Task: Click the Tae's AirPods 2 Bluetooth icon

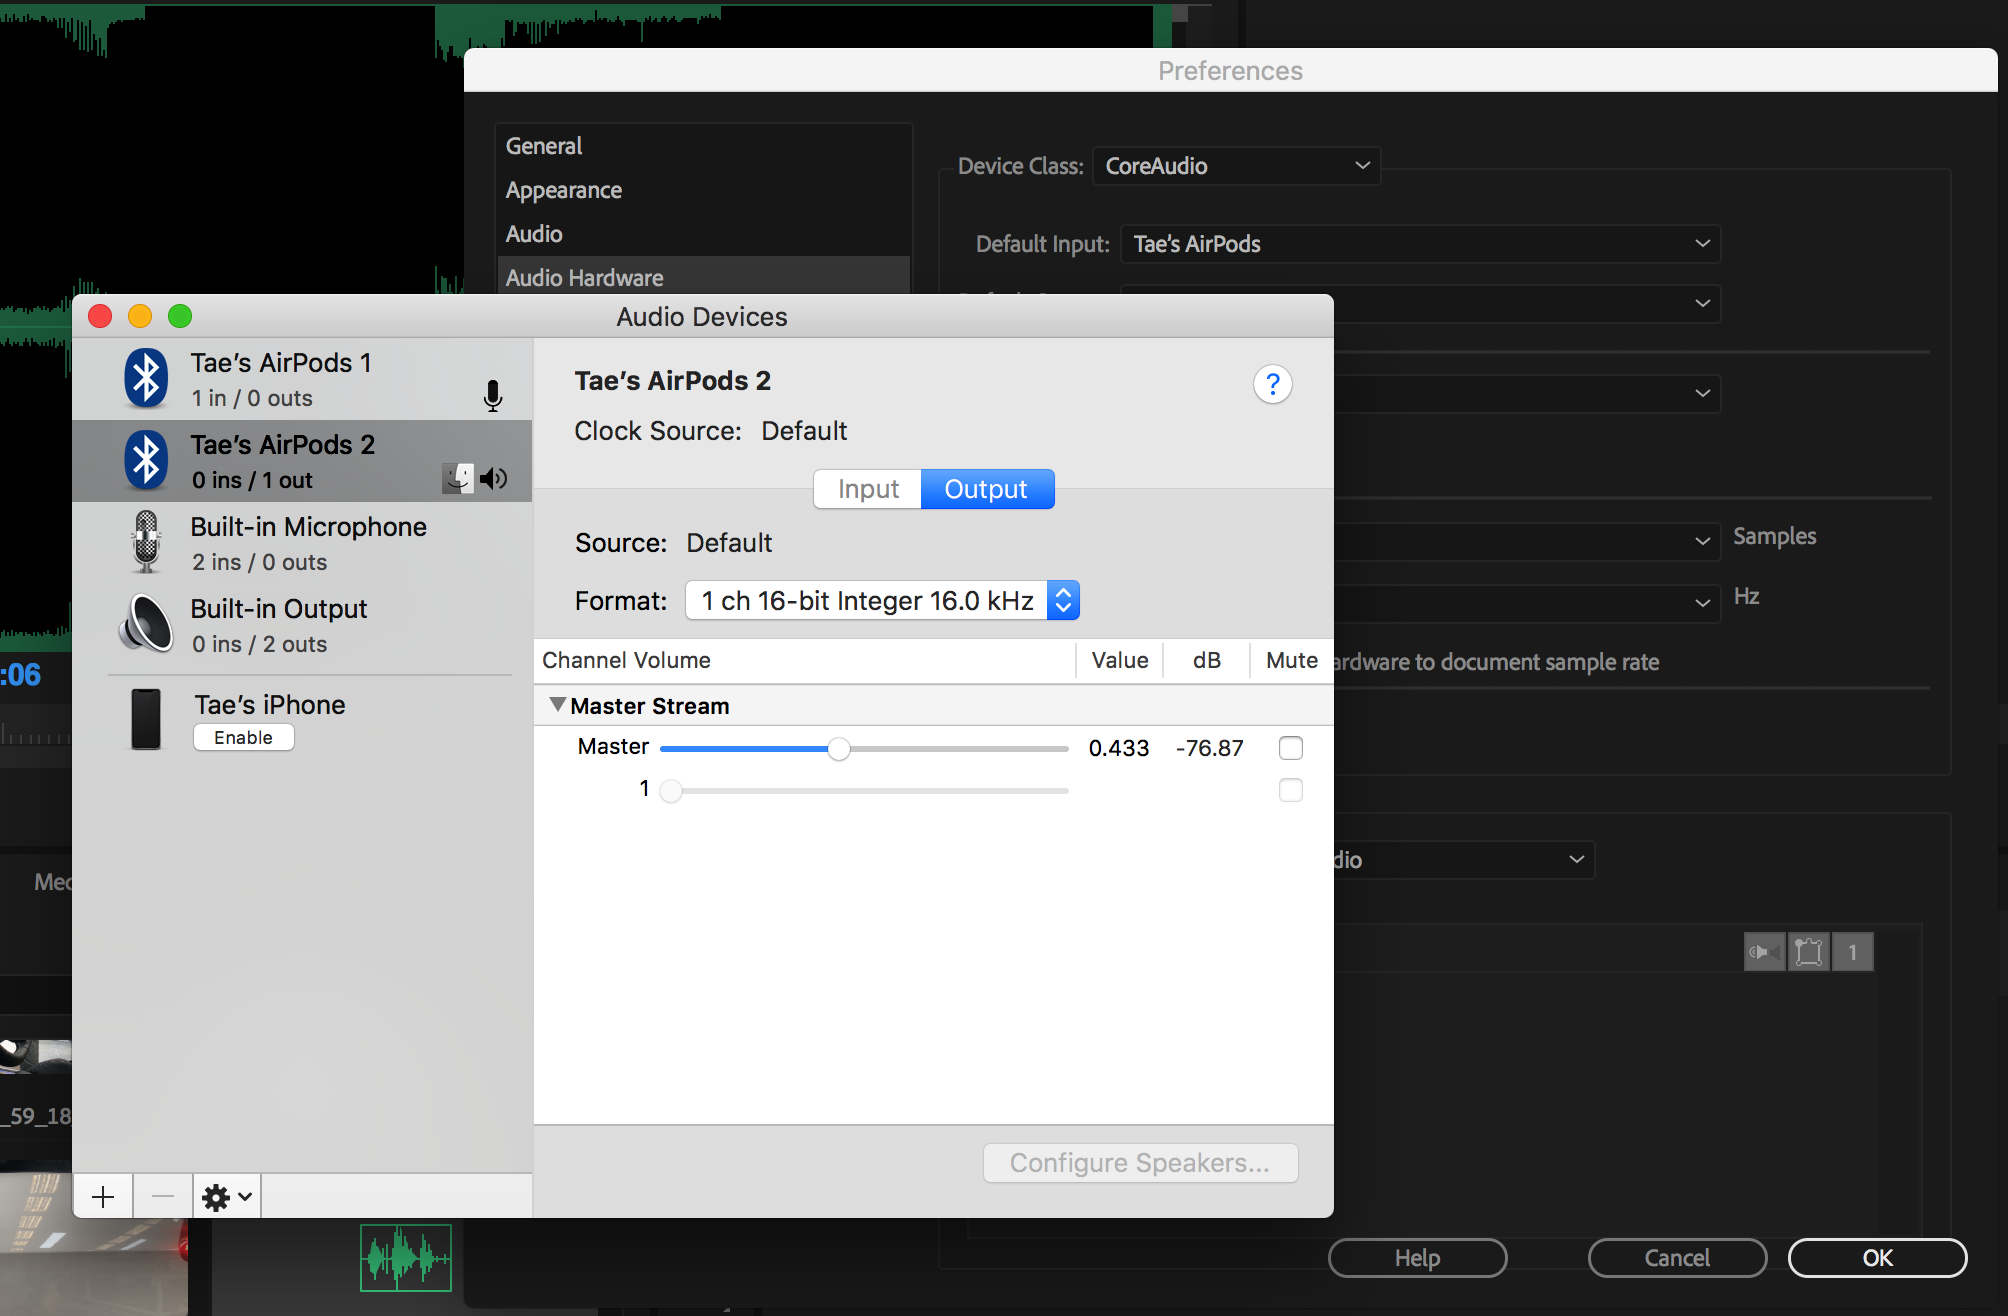Action: pyautogui.click(x=146, y=461)
